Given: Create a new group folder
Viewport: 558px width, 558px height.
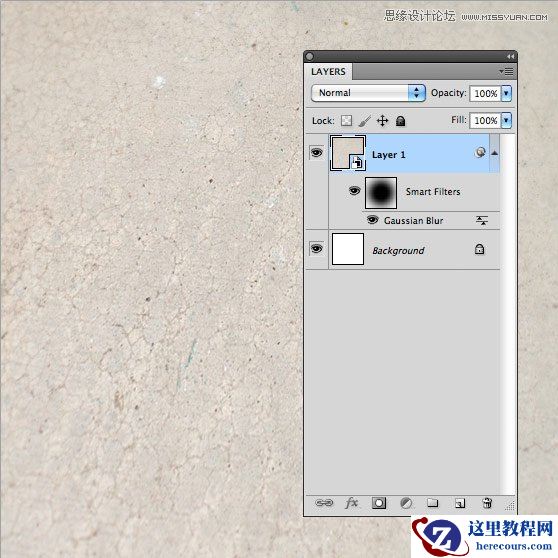Looking at the screenshot, I should coord(433,502).
